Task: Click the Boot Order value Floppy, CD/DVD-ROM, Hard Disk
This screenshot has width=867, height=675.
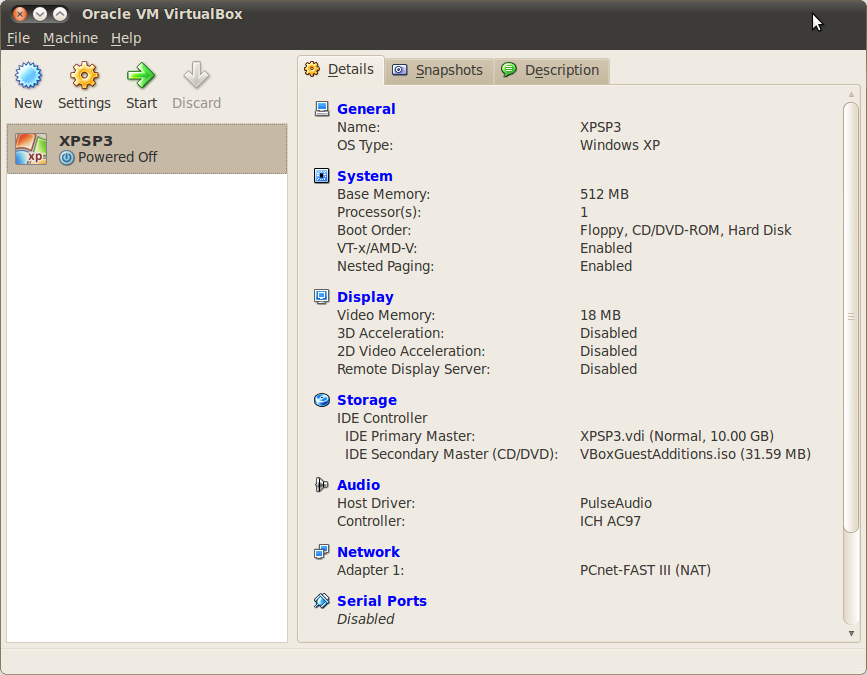Action: tap(686, 230)
